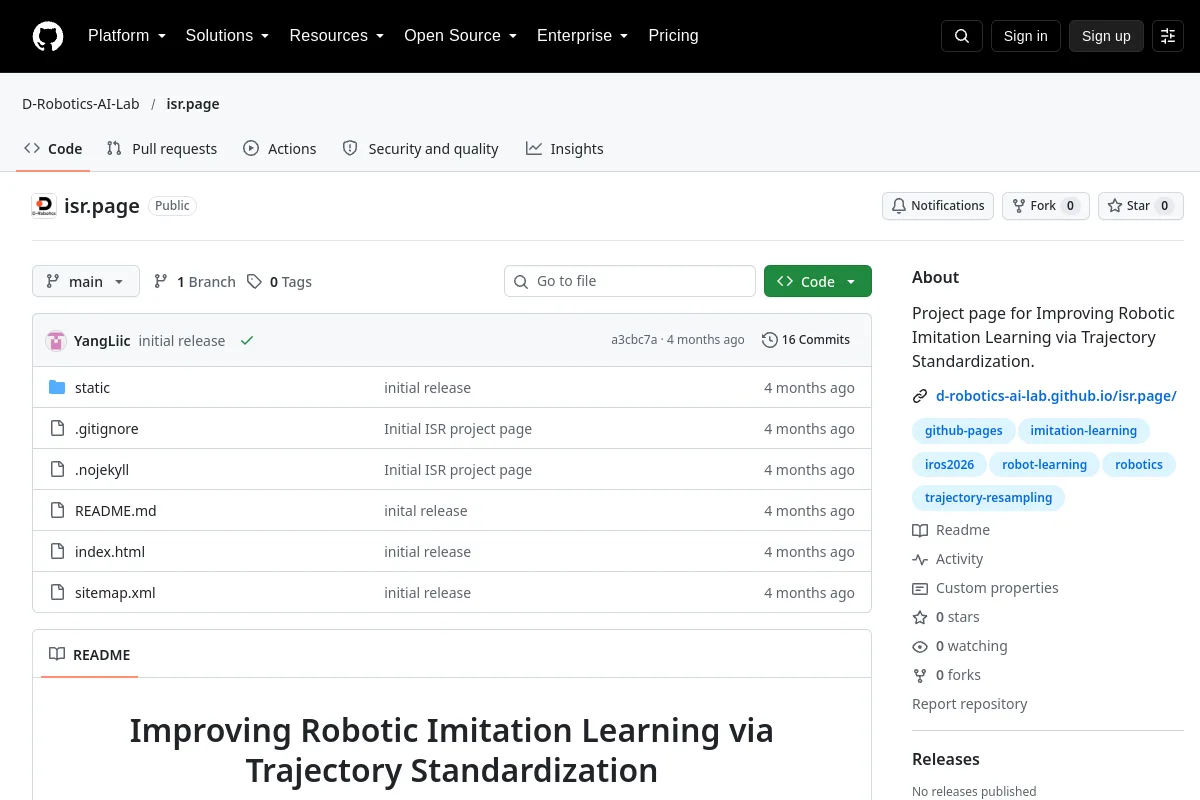1200x800 pixels.
Task: Open the Insights tab
Action: (565, 149)
